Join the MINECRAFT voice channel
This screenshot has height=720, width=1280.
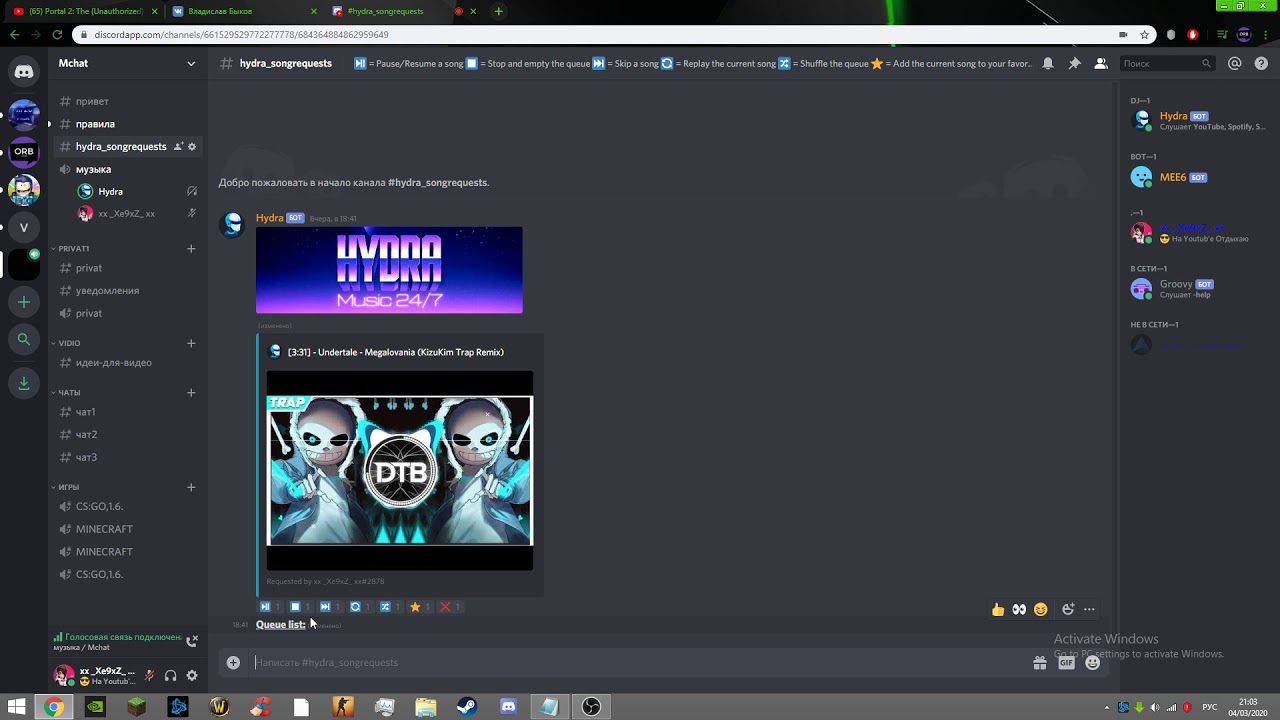104,529
